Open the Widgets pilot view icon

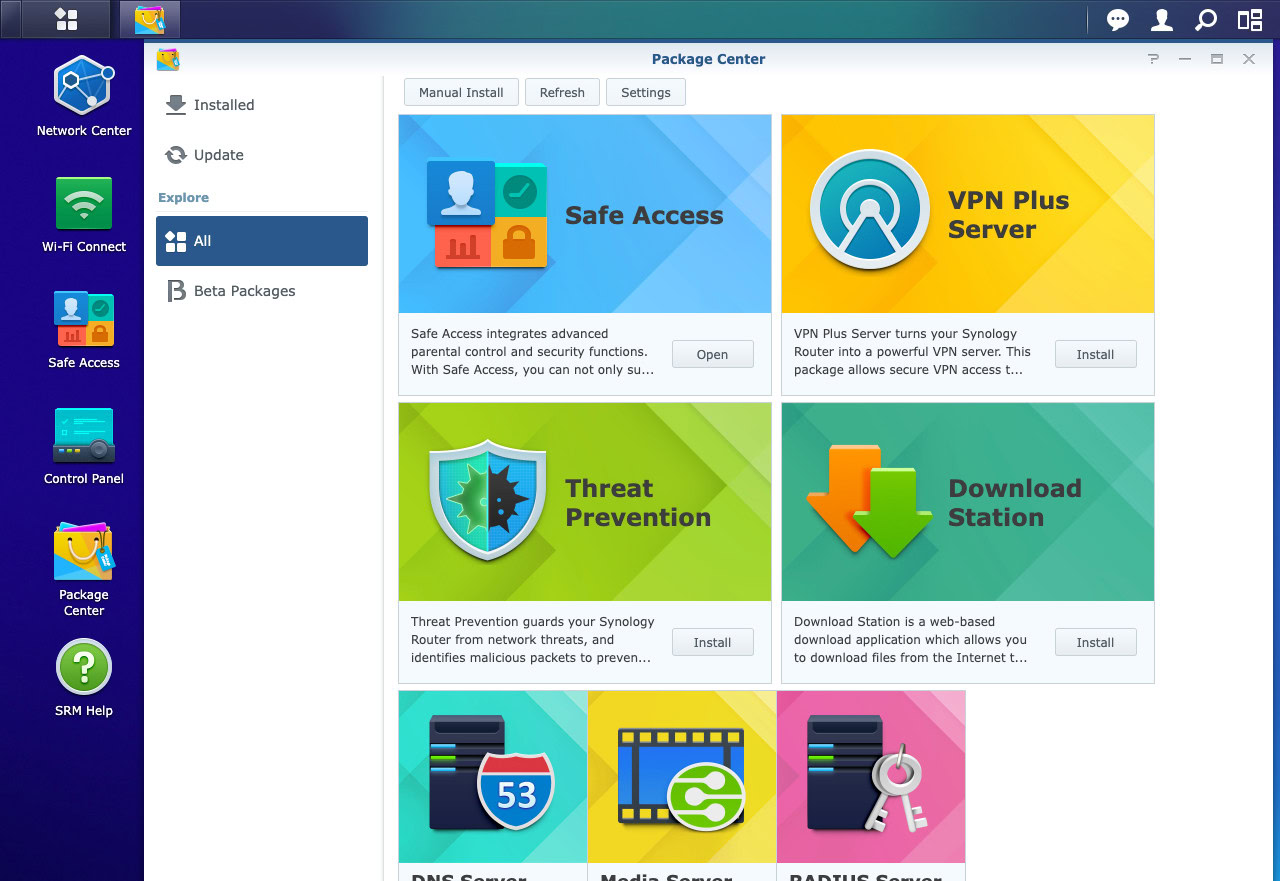click(x=1250, y=19)
